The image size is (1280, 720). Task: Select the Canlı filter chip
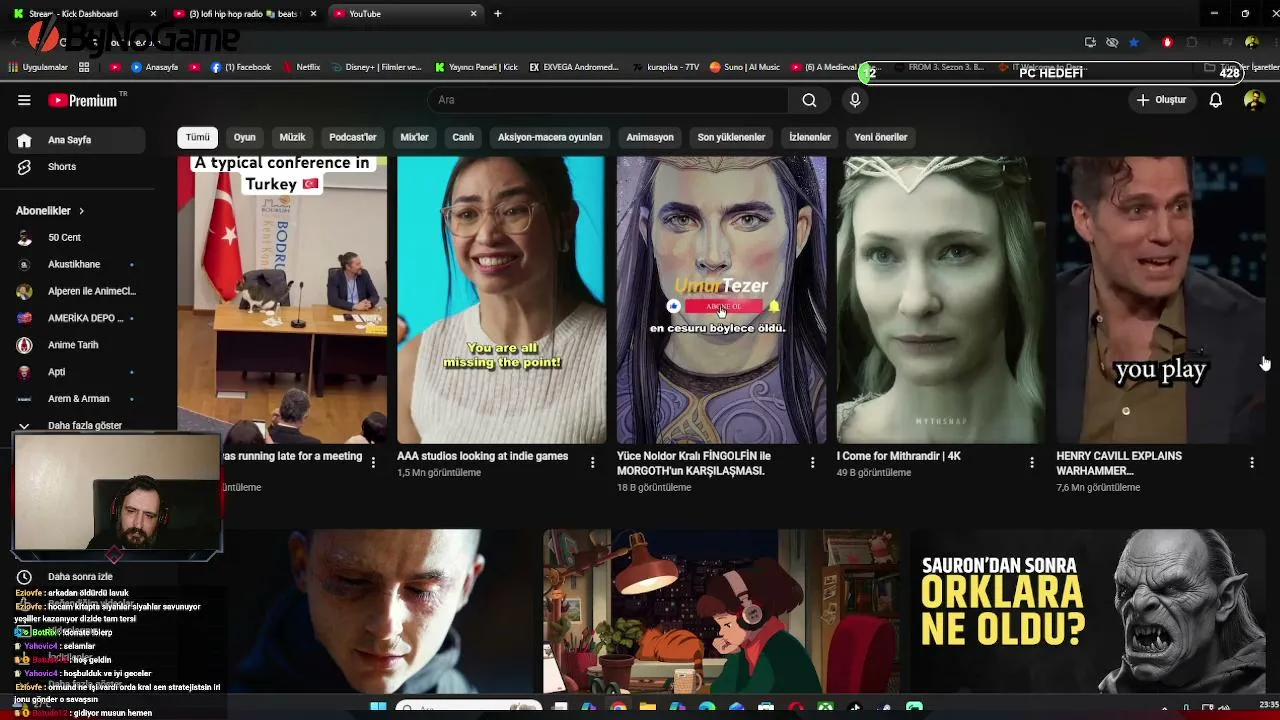click(x=463, y=137)
